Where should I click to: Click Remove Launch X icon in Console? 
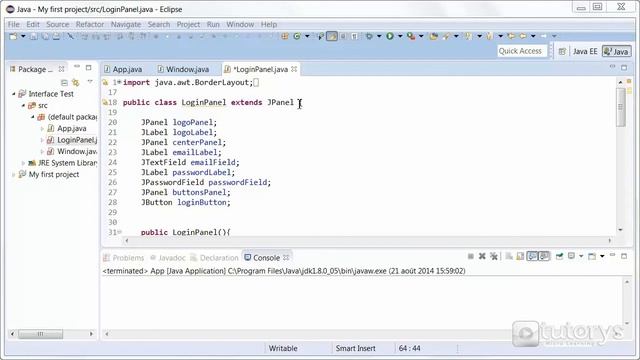point(482,256)
